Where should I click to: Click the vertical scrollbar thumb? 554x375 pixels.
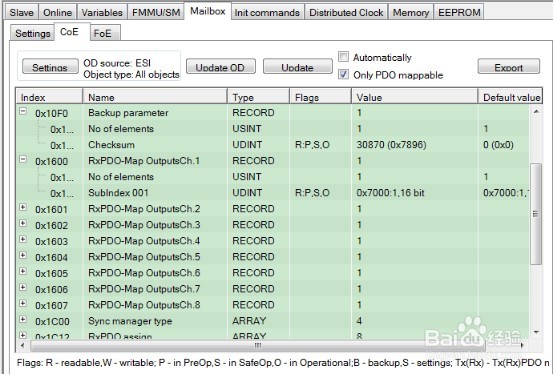(536, 214)
